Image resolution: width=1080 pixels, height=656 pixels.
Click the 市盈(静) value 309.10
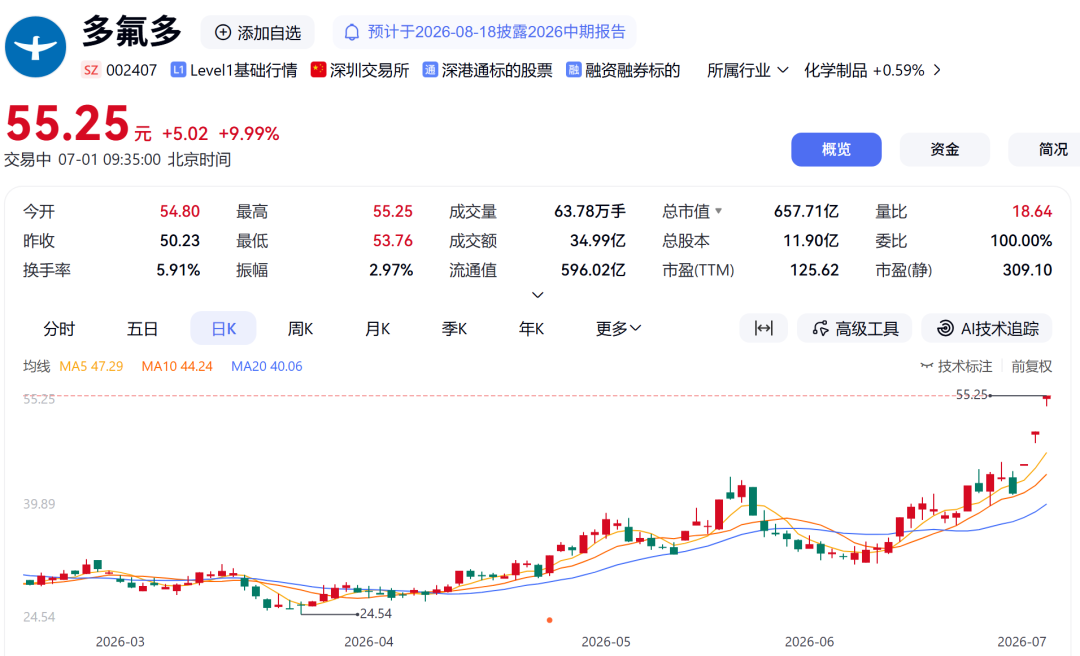point(1027,270)
